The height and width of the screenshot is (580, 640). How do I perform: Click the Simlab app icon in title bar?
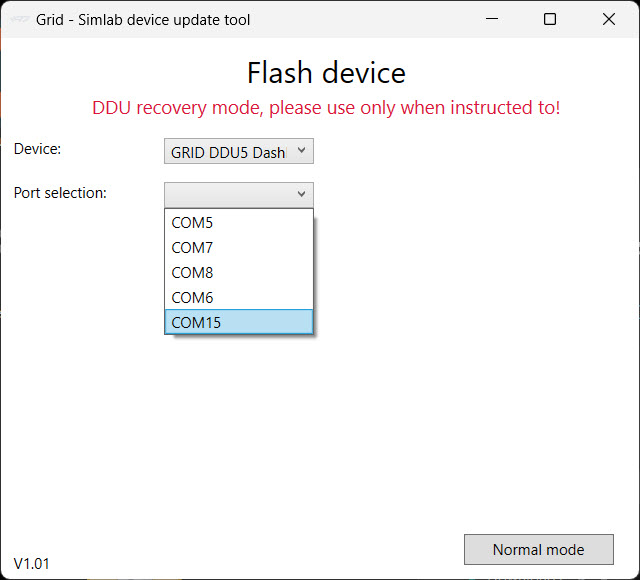click(19, 19)
